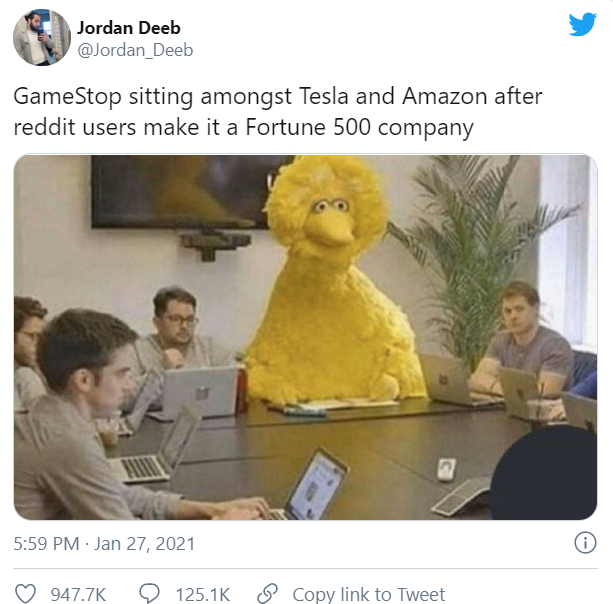Click the open laptop screen in foreground

(316, 484)
